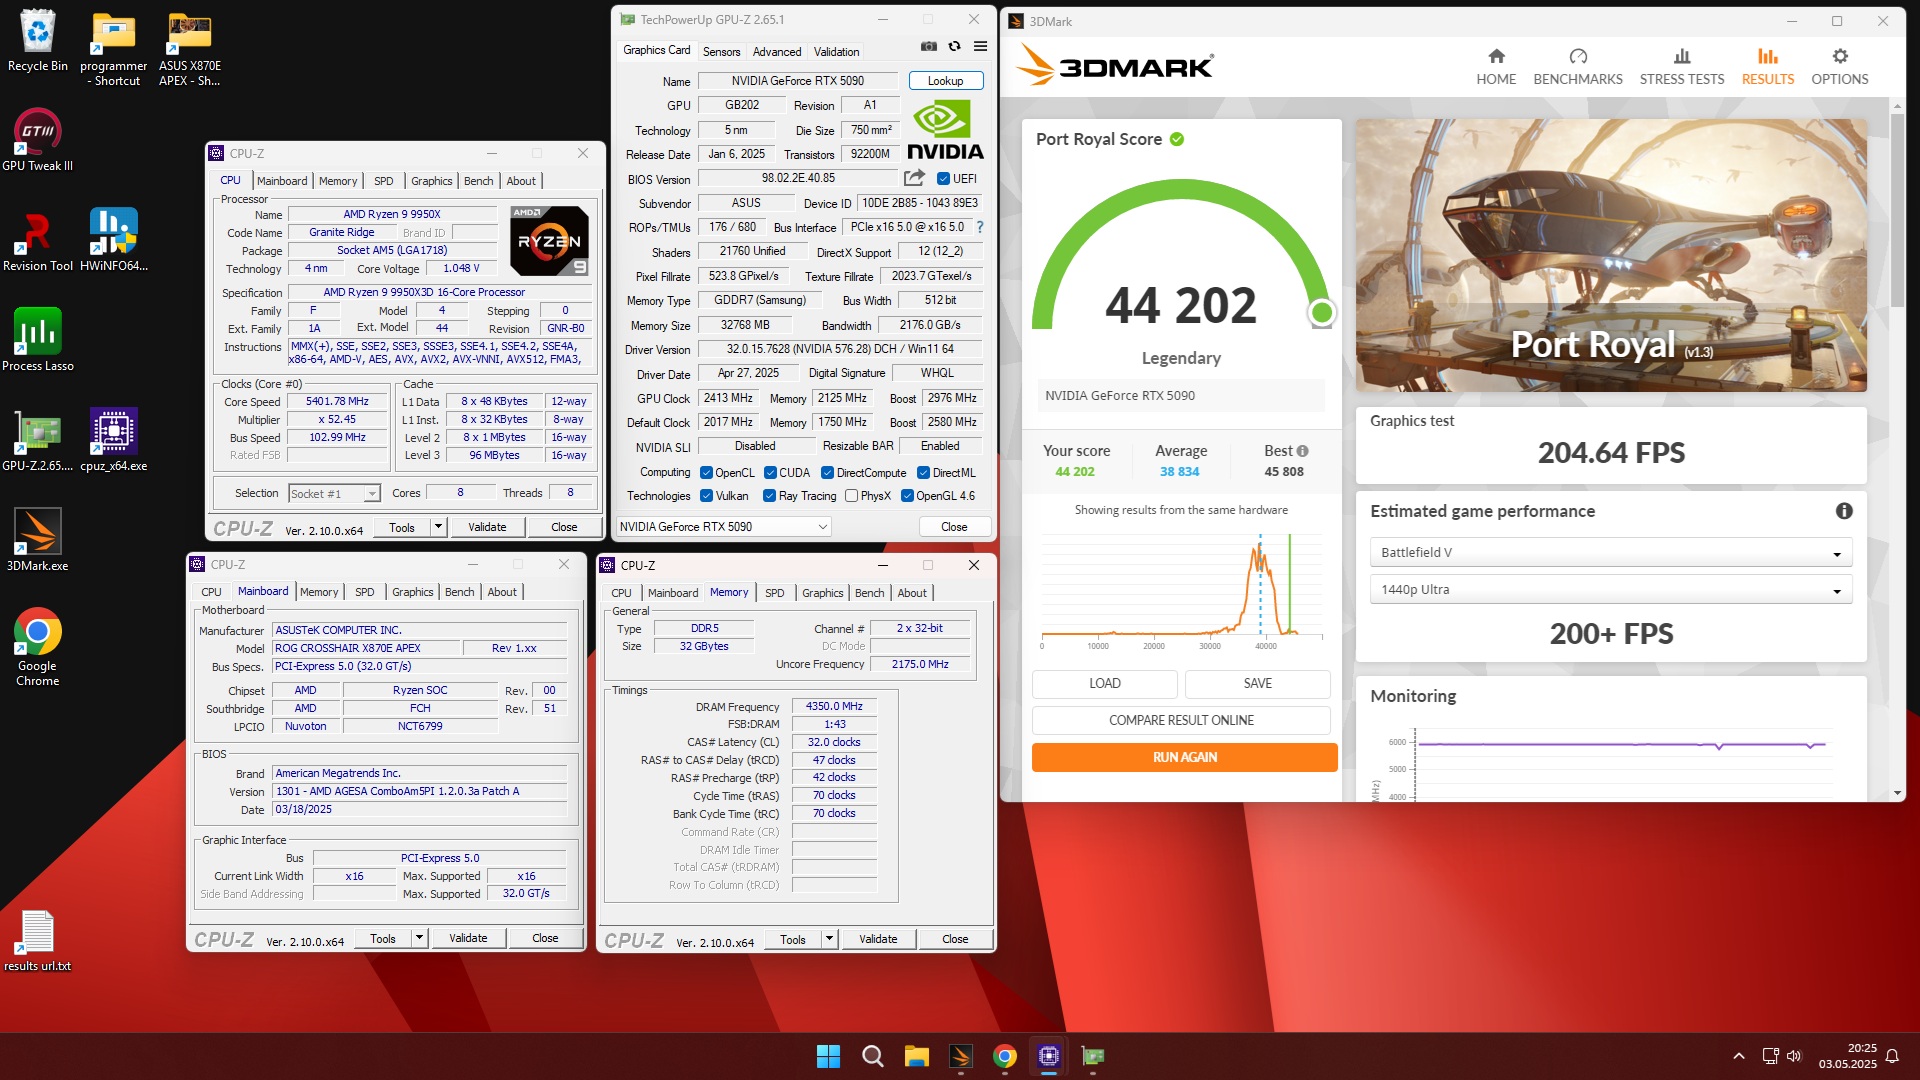Click Port Royal score gauge end marker
Image resolution: width=1920 pixels, height=1080 pixels.
(x=1322, y=313)
